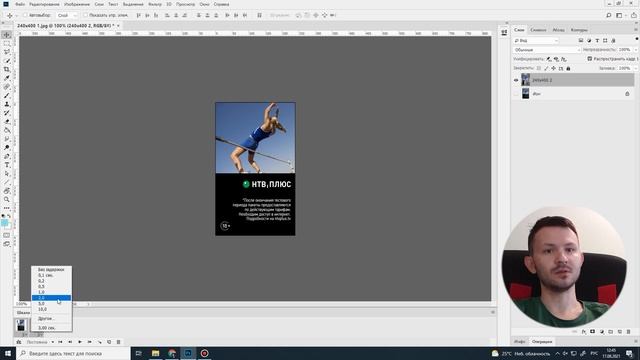Open the Постоянно looping options dropdown
640x360 pixels.
pos(40,342)
